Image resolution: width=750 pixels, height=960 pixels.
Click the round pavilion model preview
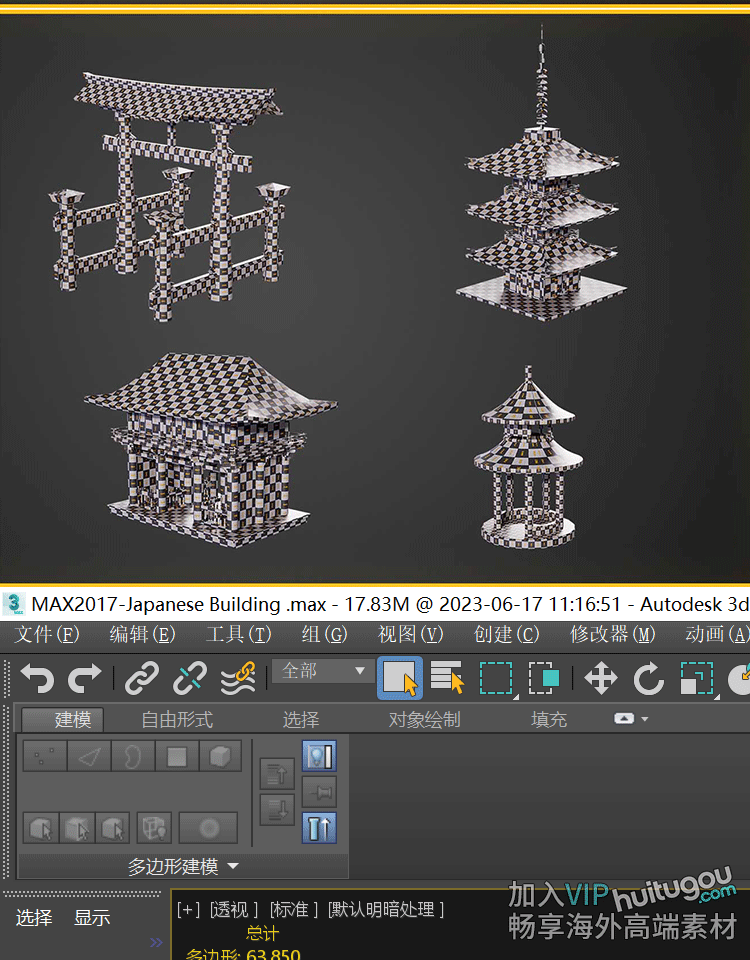click(528, 458)
